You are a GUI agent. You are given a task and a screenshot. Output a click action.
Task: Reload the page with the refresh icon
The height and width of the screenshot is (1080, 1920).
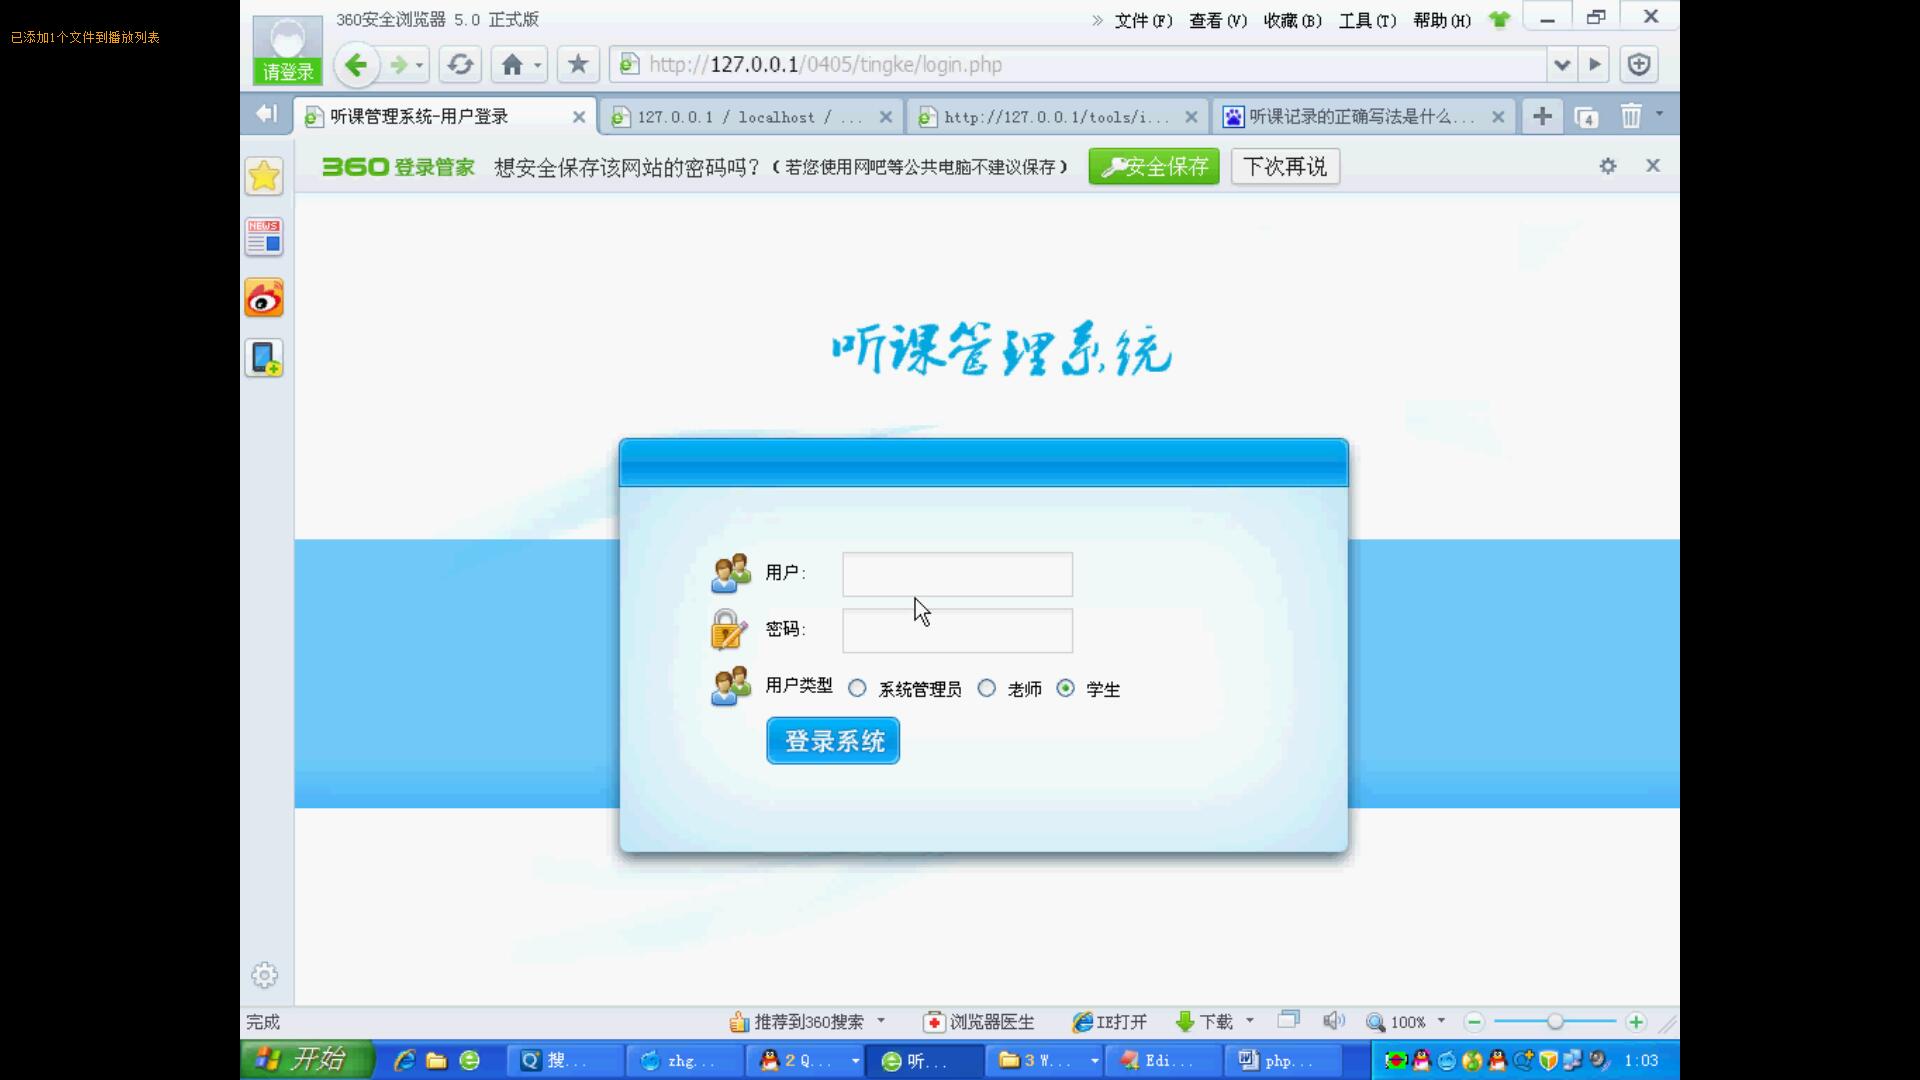460,65
